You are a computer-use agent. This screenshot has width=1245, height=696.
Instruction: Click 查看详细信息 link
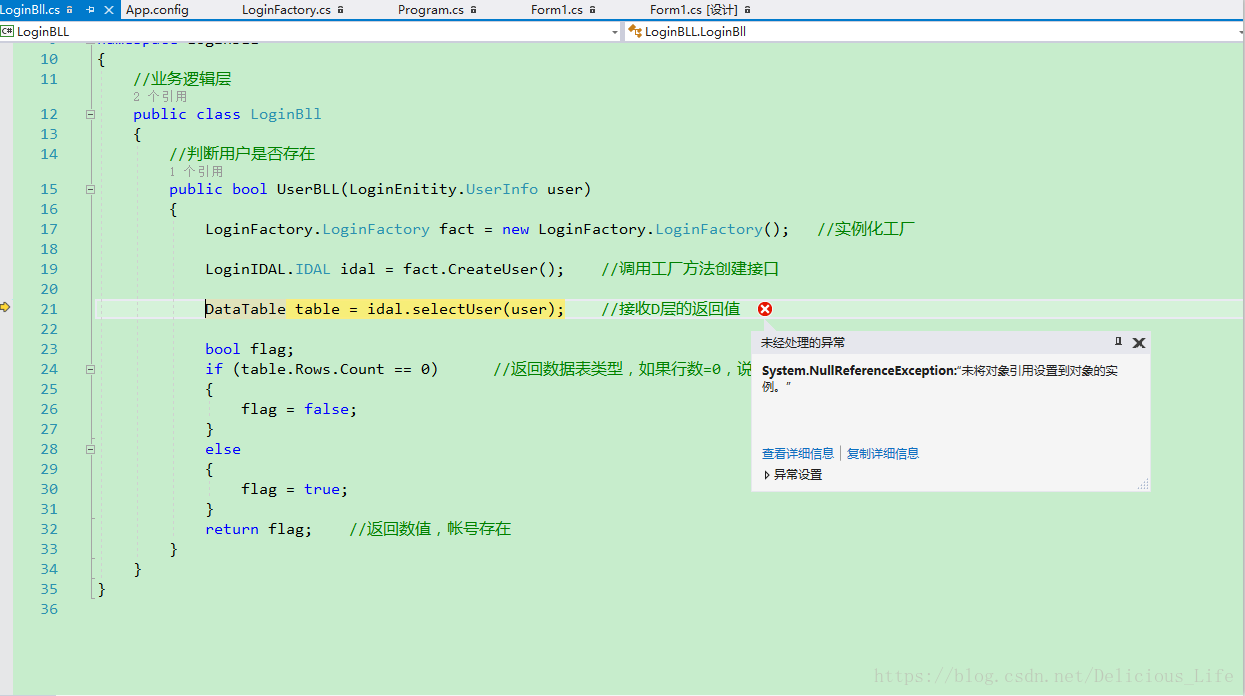[x=798, y=453]
